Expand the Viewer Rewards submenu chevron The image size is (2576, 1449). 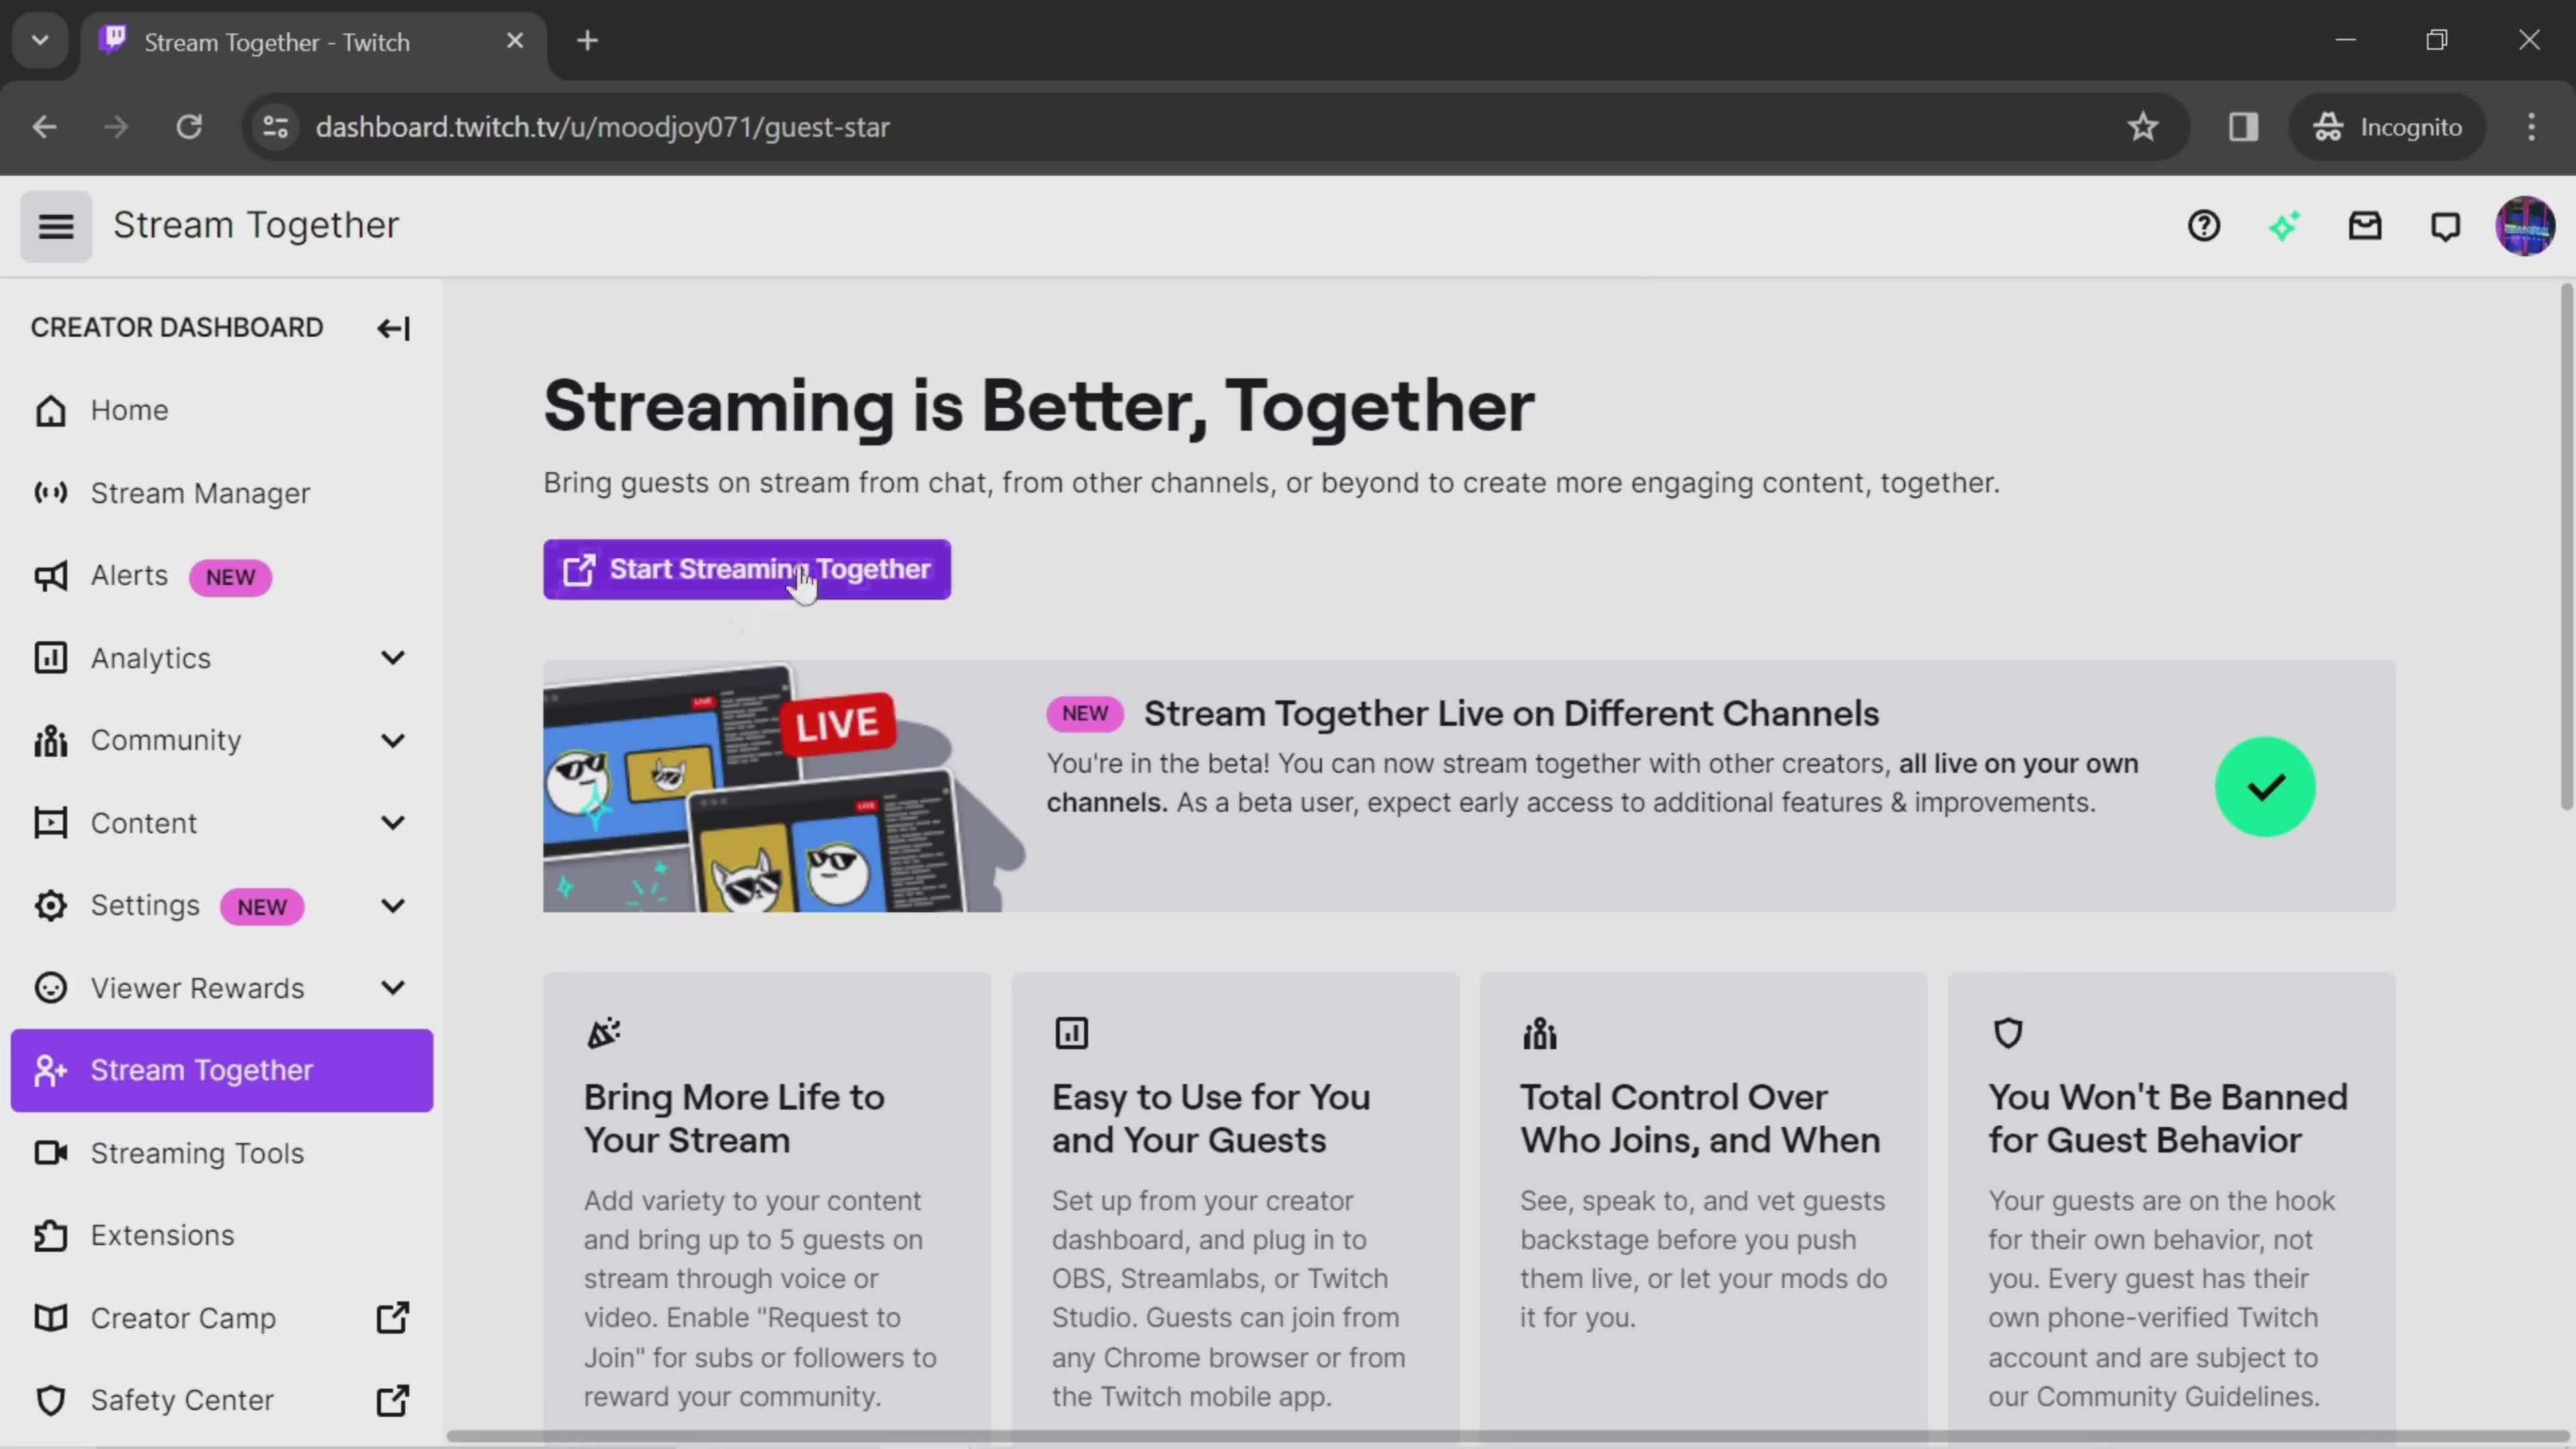tap(393, 988)
